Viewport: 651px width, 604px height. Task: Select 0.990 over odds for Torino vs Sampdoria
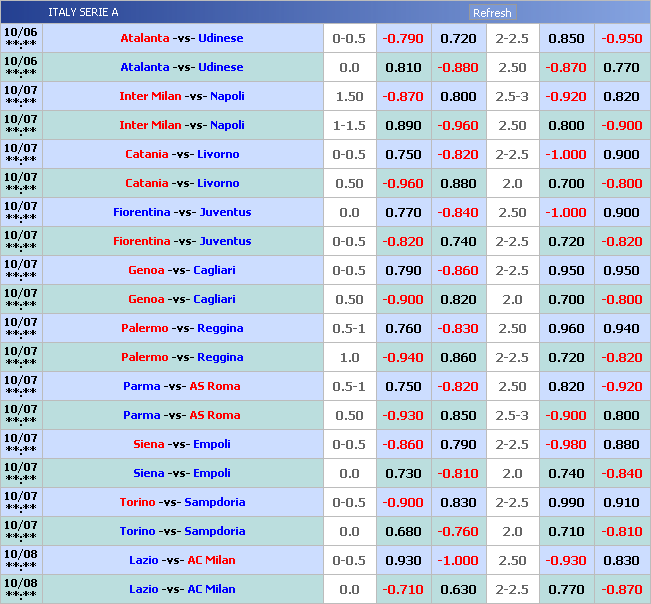566,503
